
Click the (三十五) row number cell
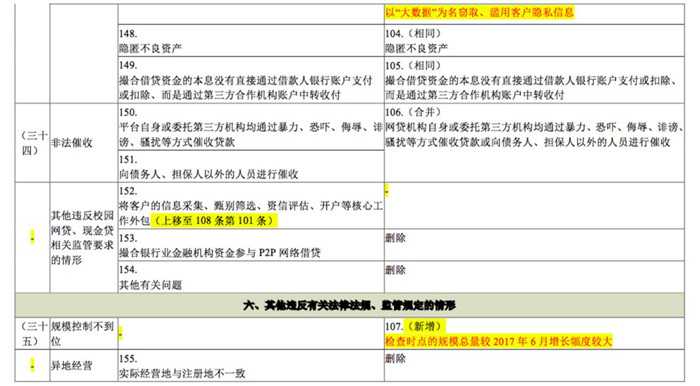point(32,333)
